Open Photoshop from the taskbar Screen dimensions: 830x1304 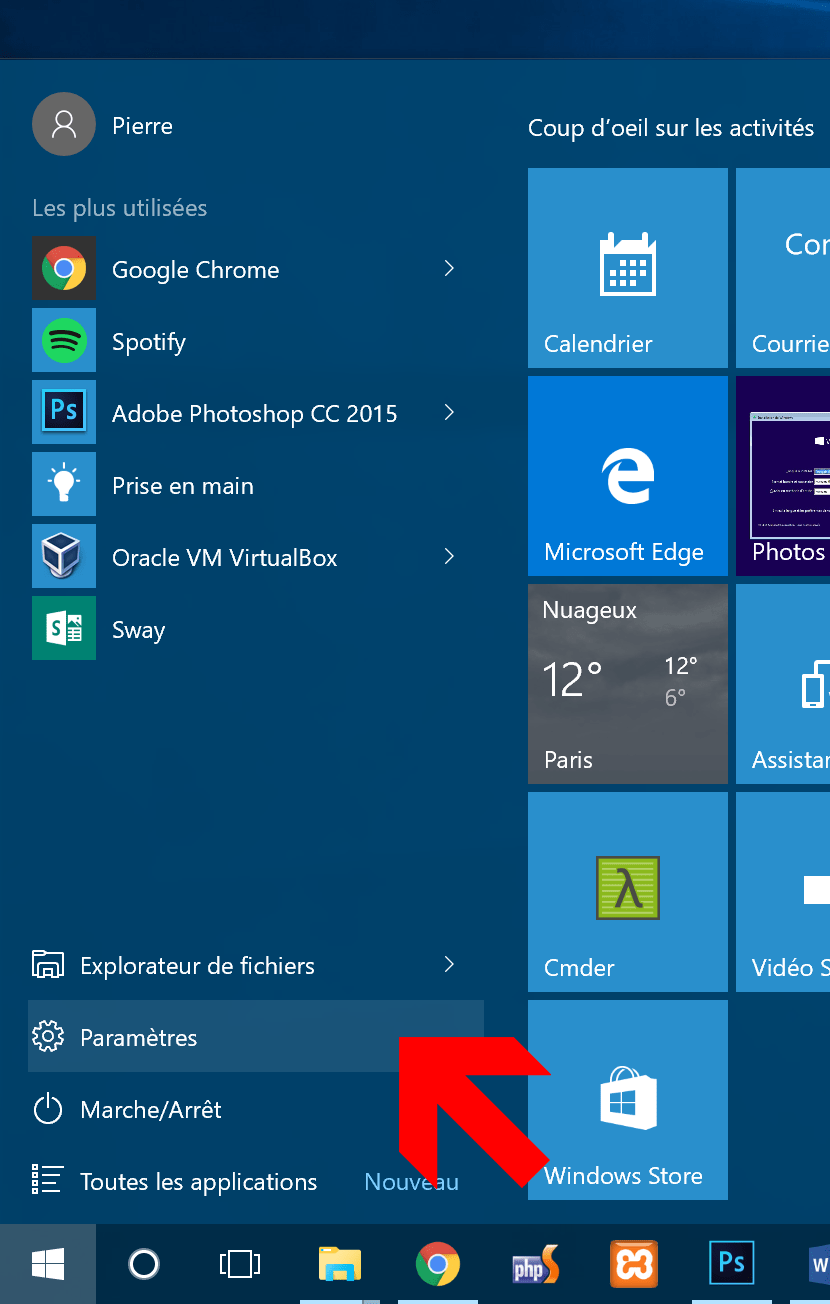pyautogui.click(x=732, y=1264)
